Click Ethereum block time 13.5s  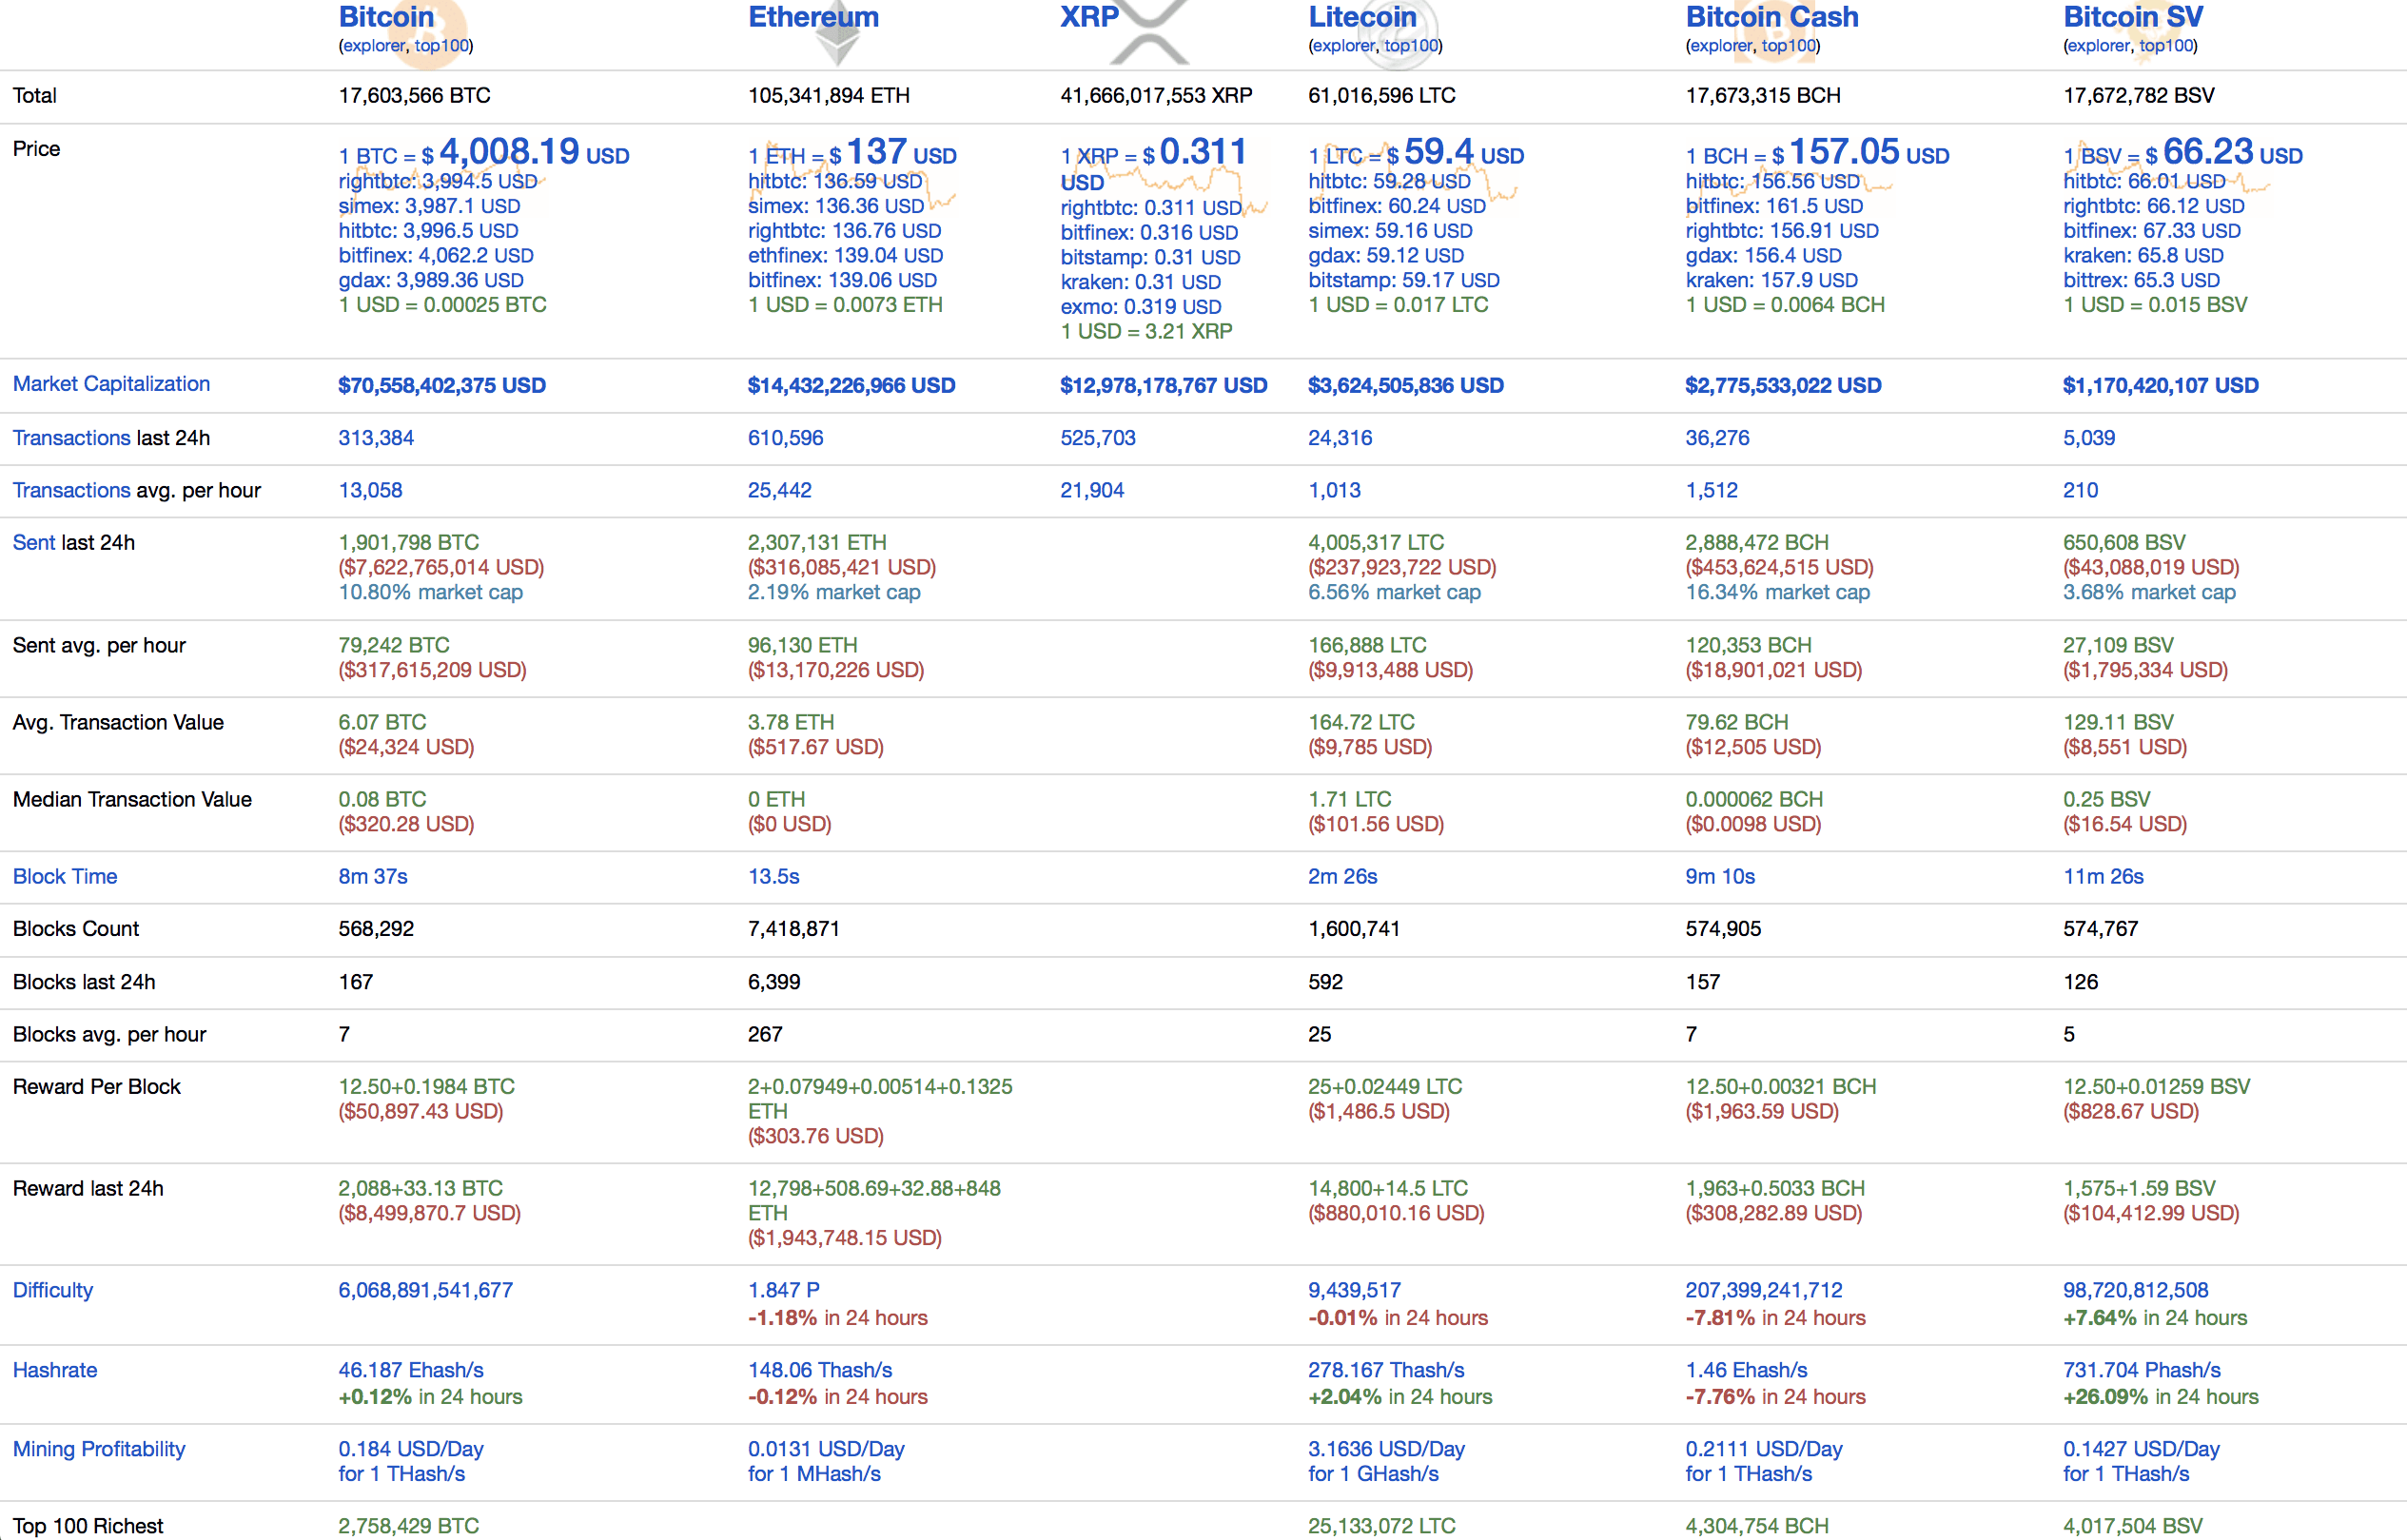tap(773, 876)
